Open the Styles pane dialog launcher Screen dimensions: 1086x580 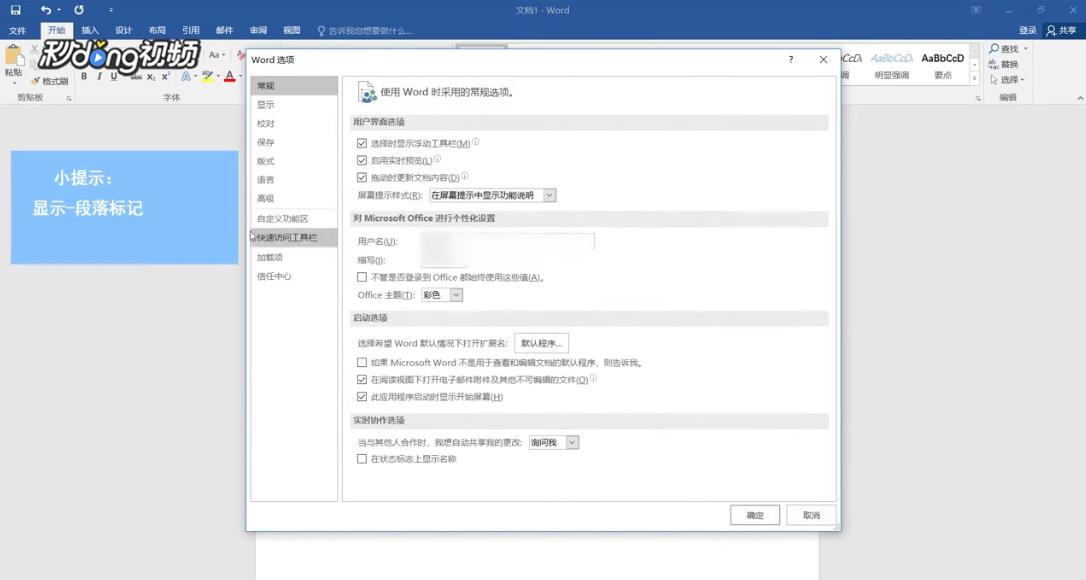[x=978, y=98]
